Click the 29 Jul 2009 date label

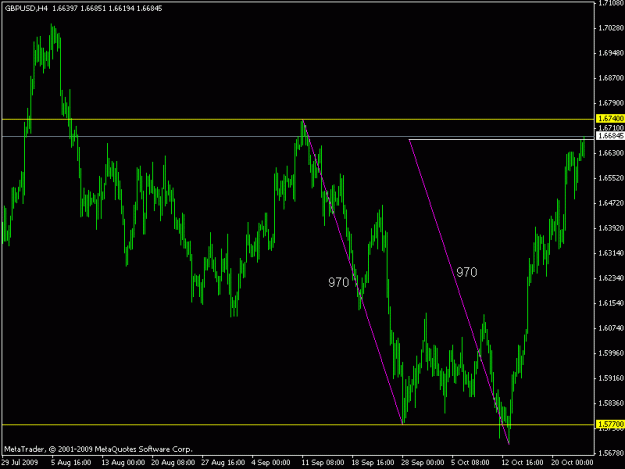click(20, 463)
